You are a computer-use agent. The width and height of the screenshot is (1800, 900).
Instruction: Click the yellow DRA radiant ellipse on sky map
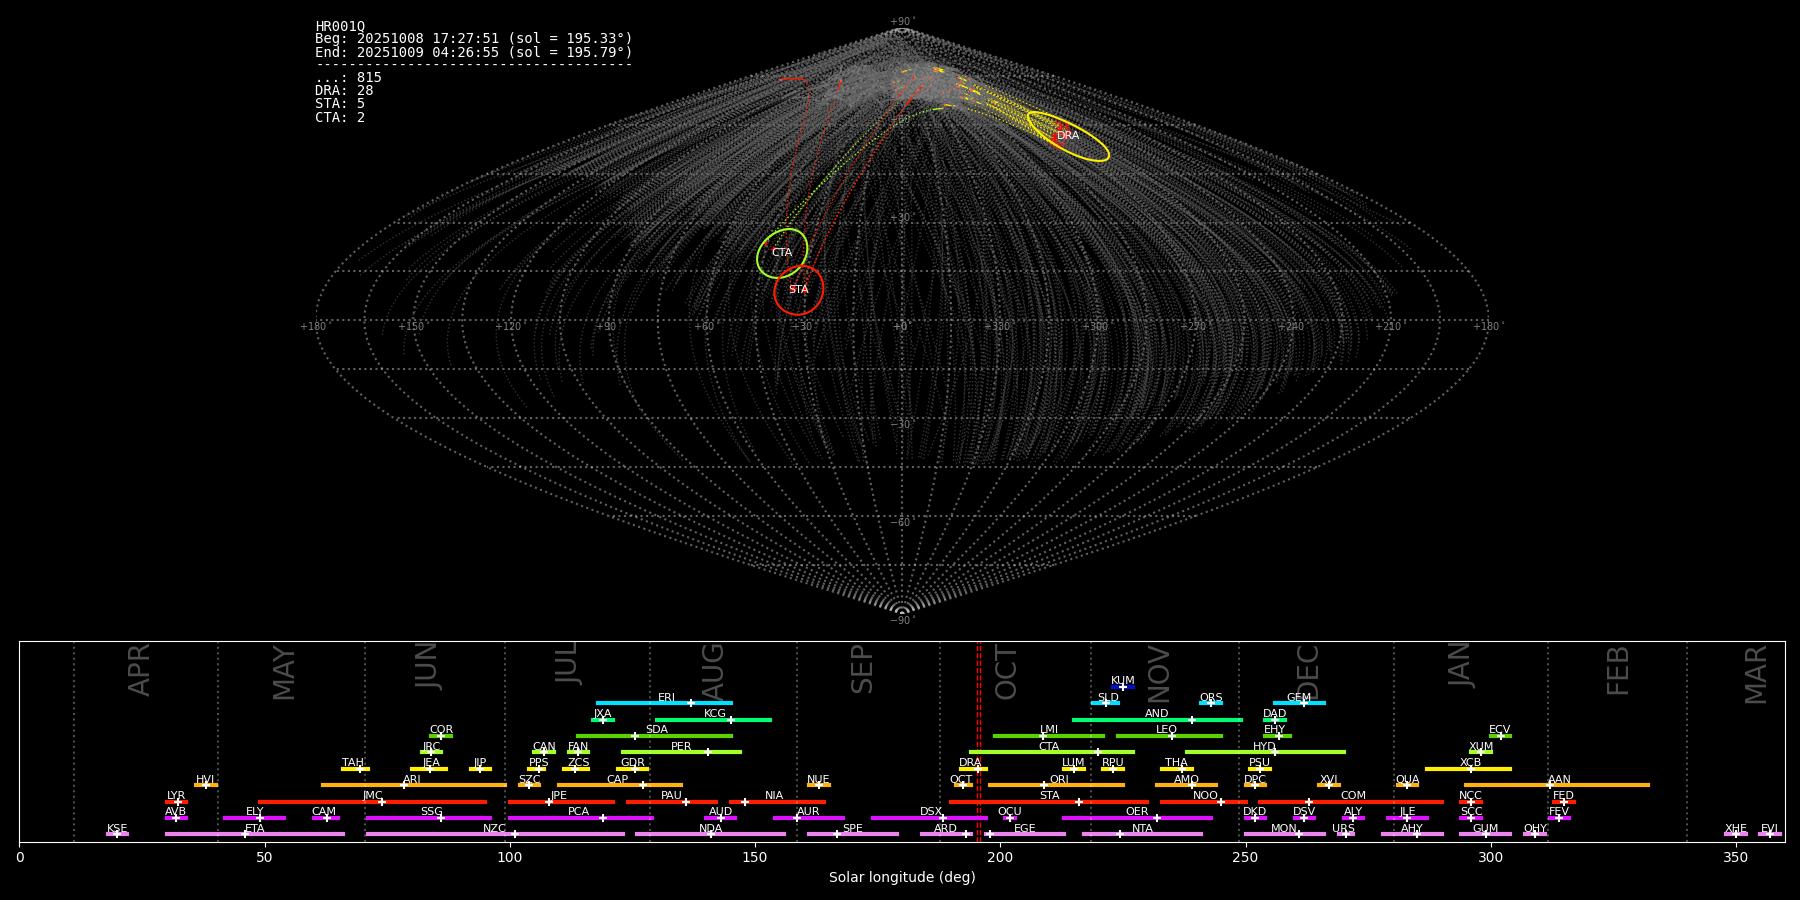1068,136
